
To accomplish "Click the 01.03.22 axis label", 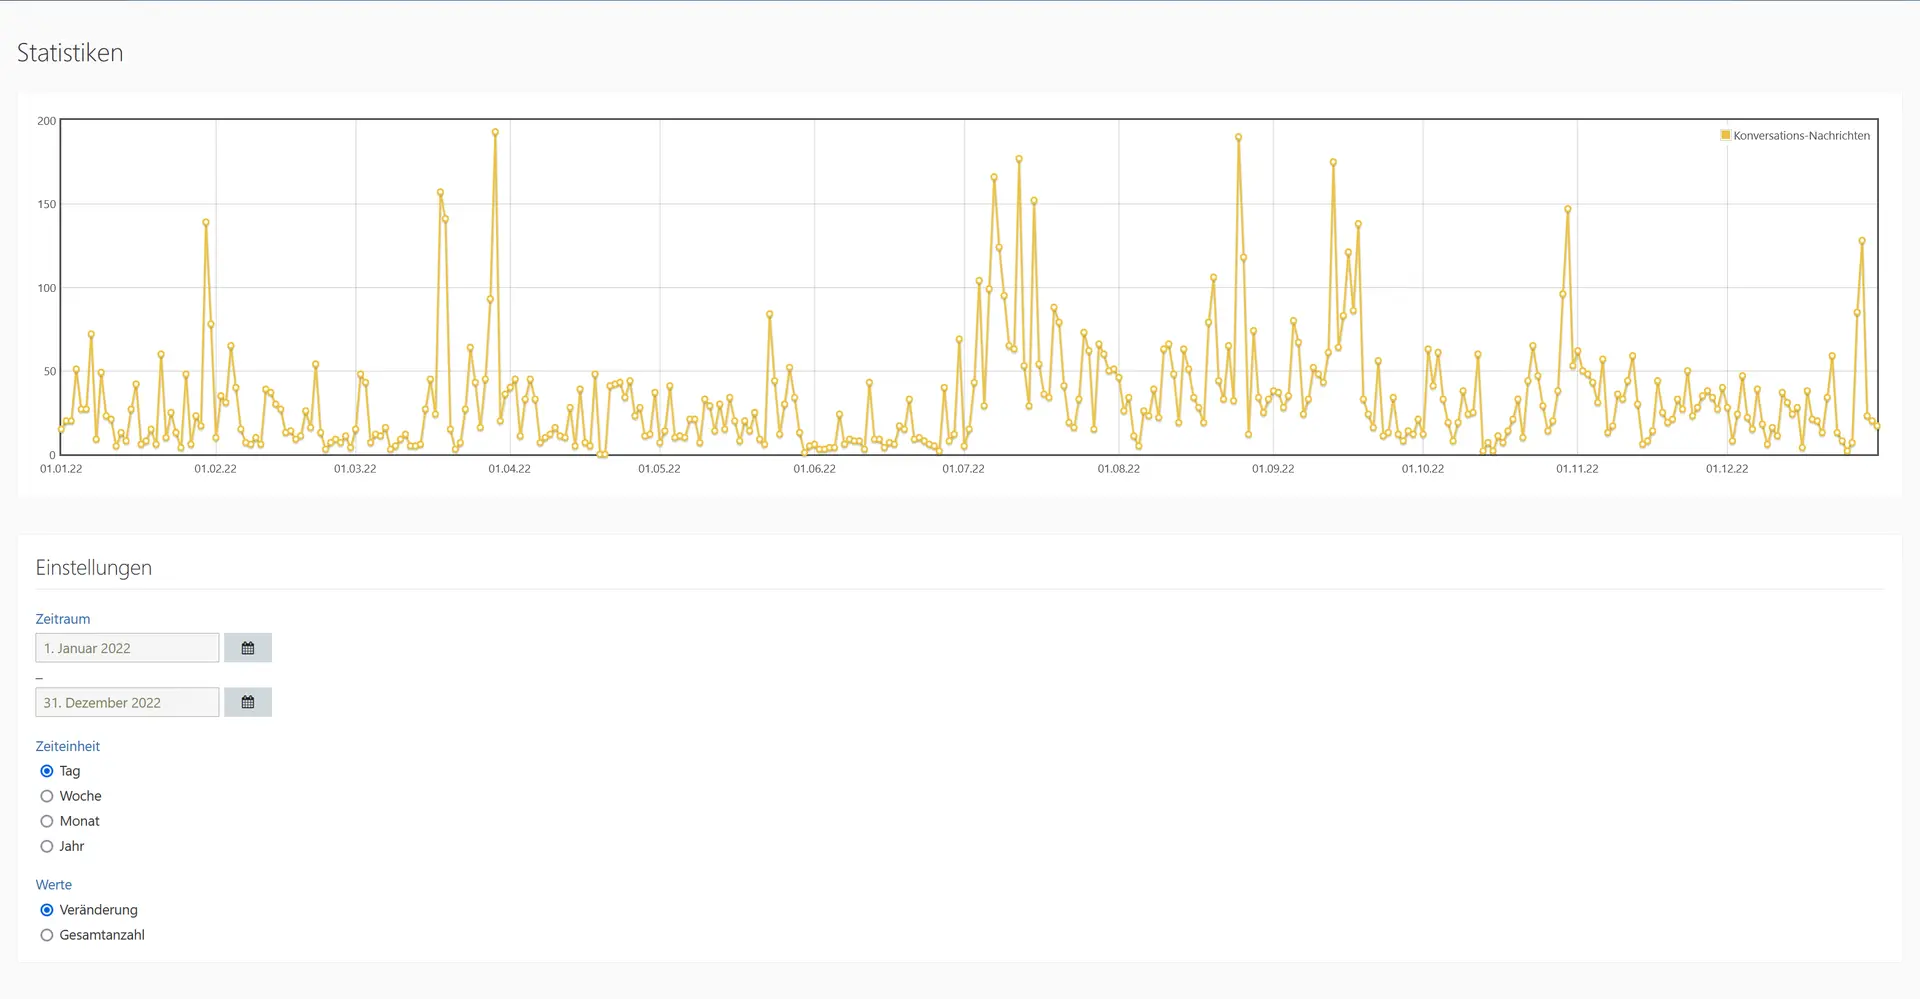I will click(x=355, y=468).
